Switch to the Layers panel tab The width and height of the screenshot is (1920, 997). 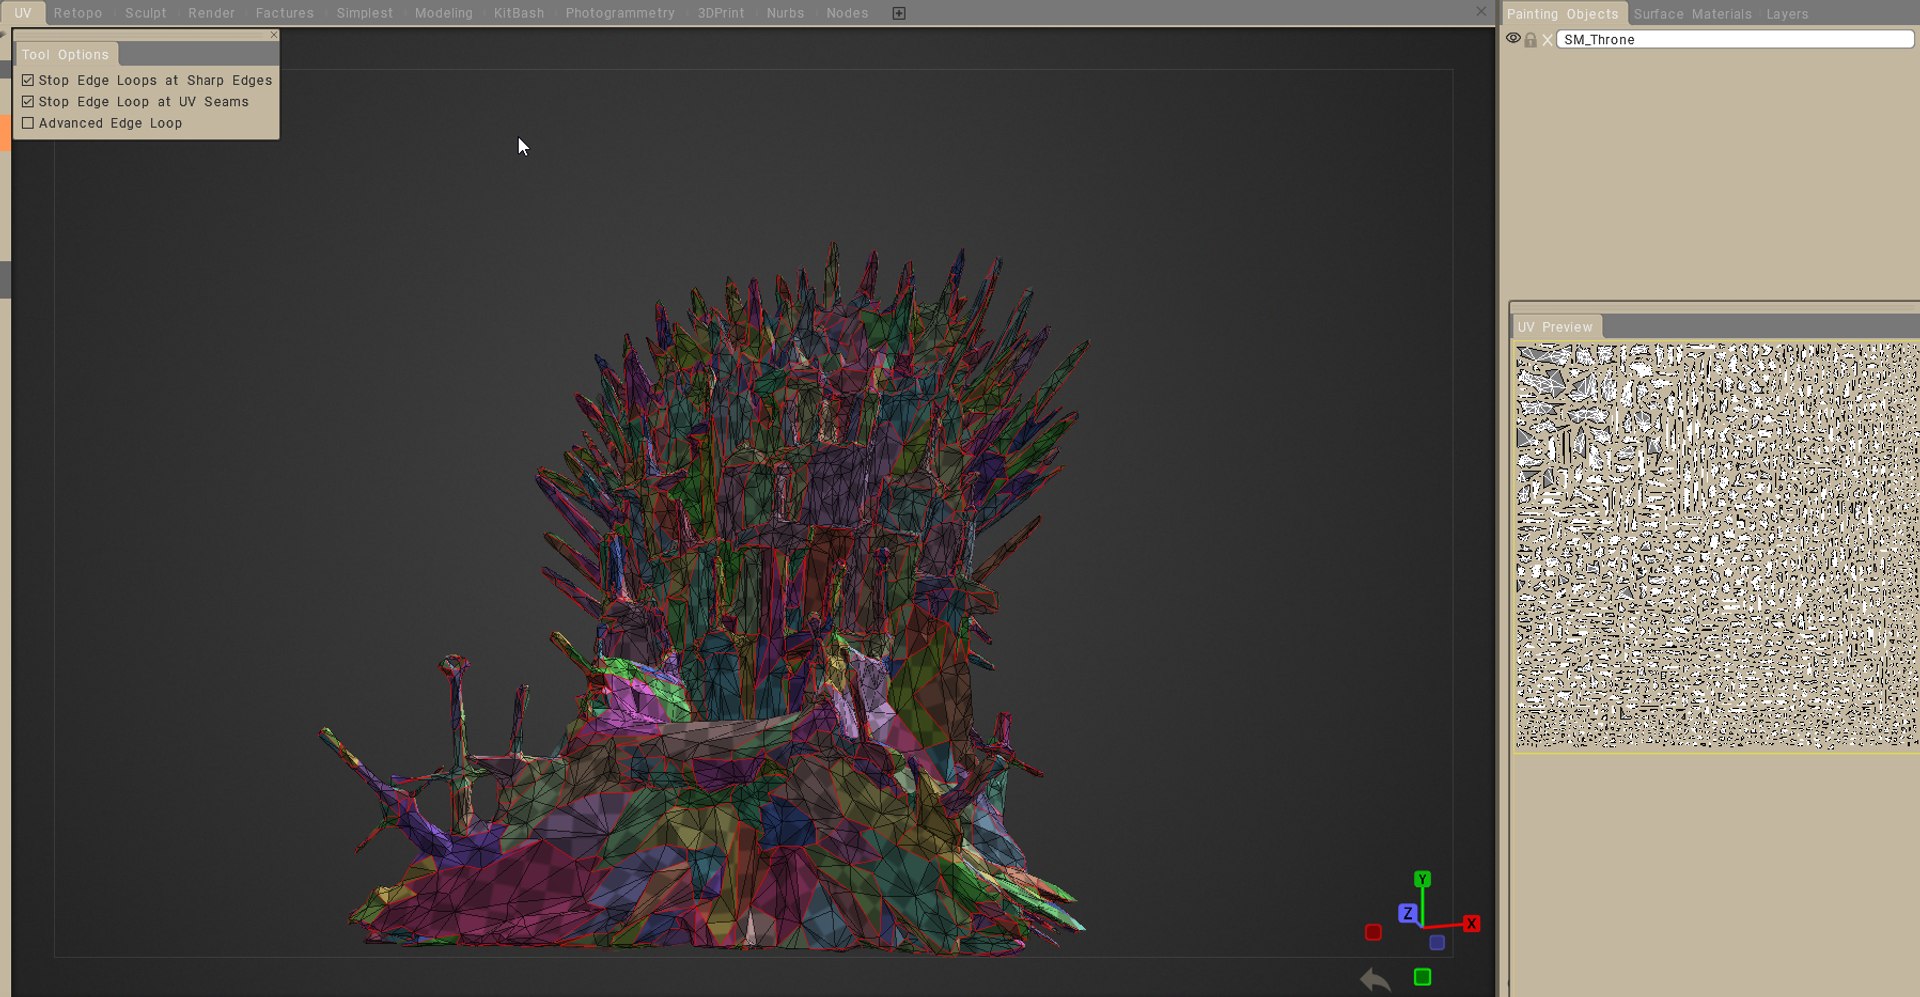pyautogui.click(x=1787, y=14)
